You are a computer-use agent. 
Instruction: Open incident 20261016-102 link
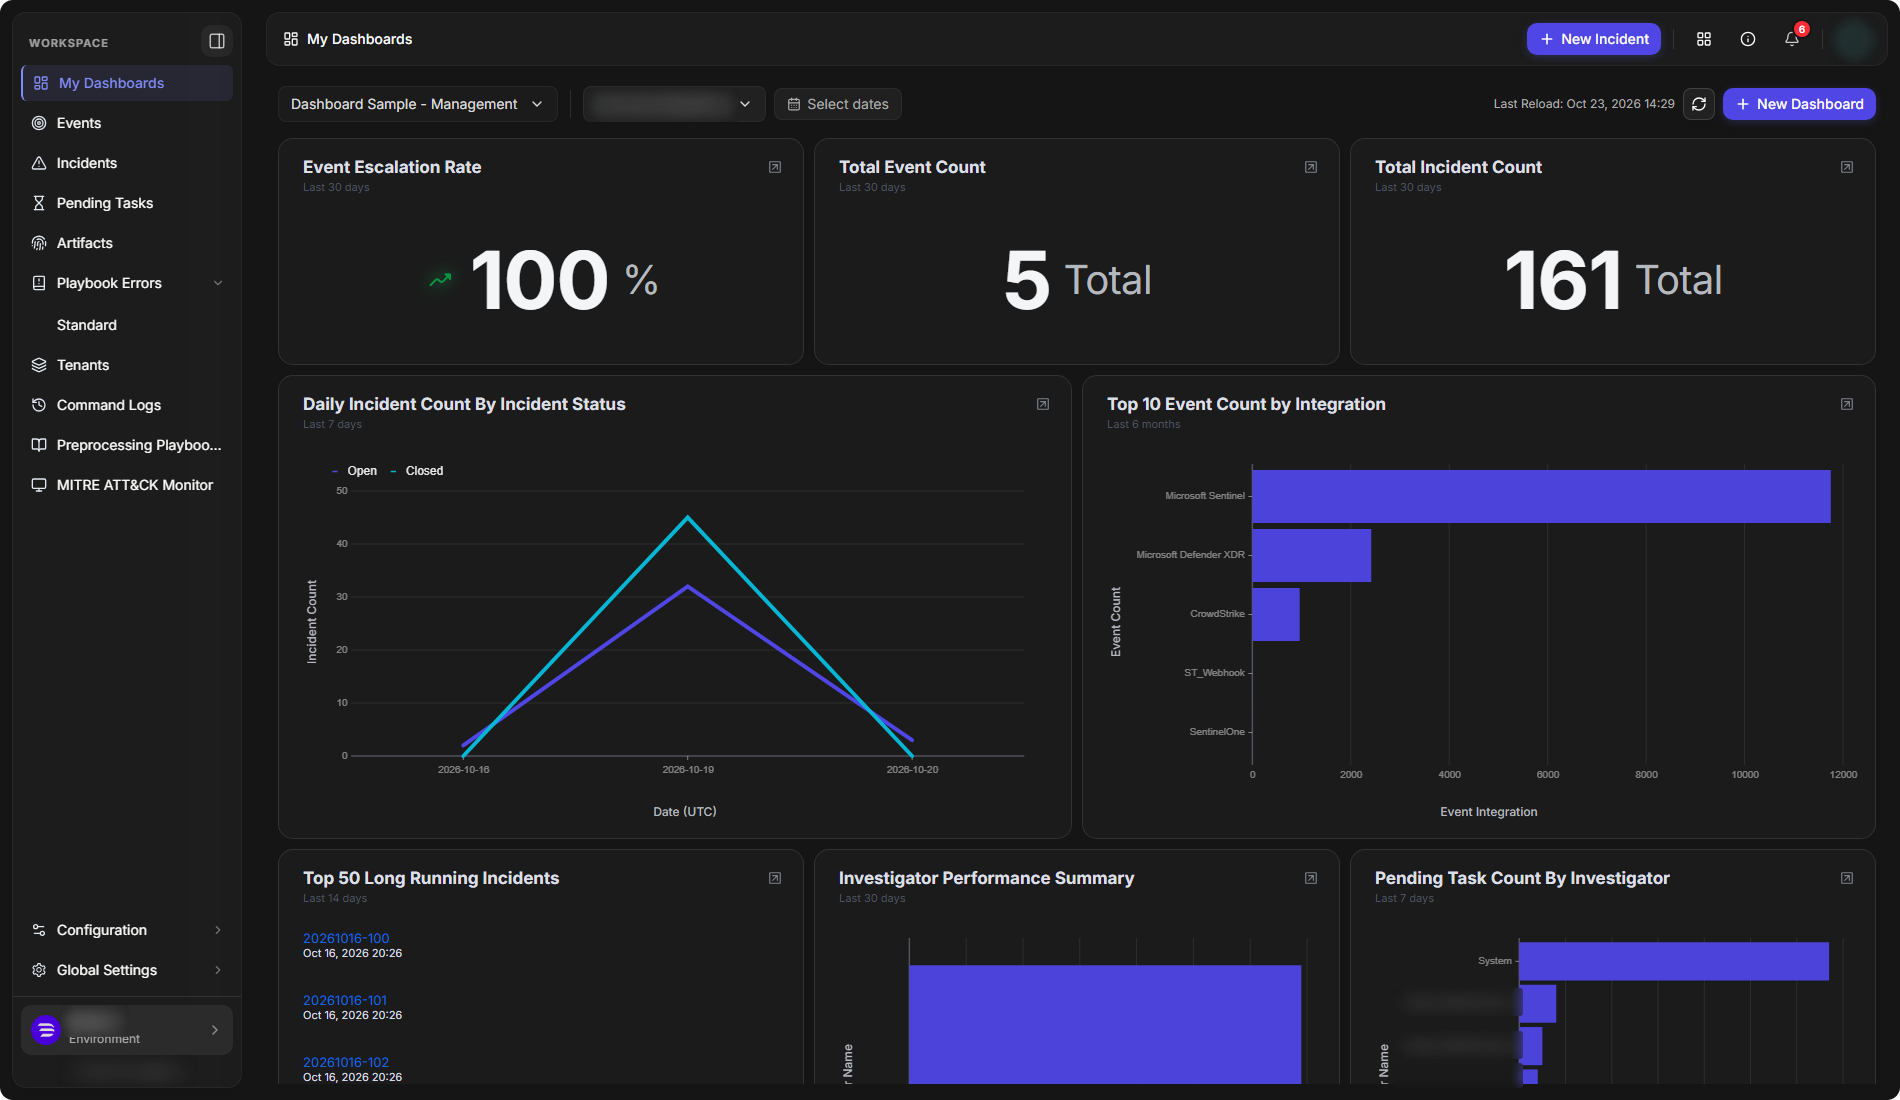click(346, 1062)
